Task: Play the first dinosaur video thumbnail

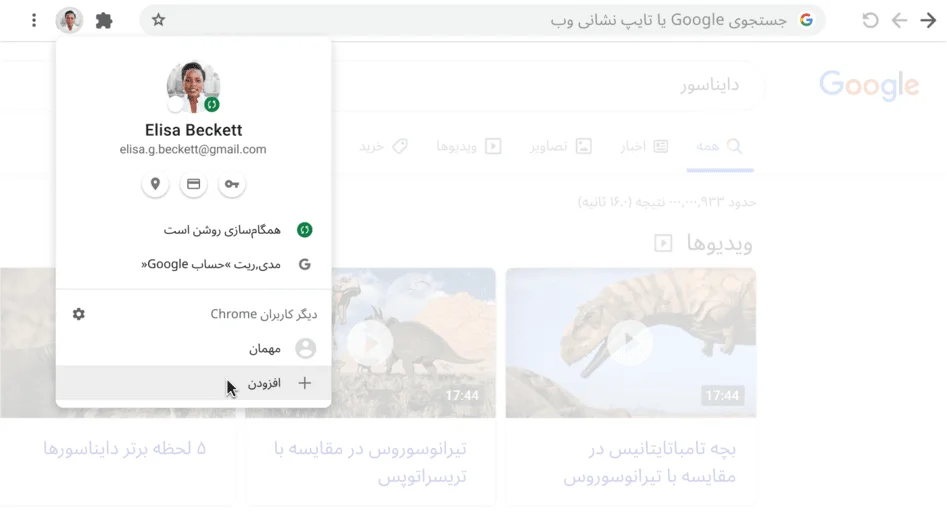Action: point(631,343)
